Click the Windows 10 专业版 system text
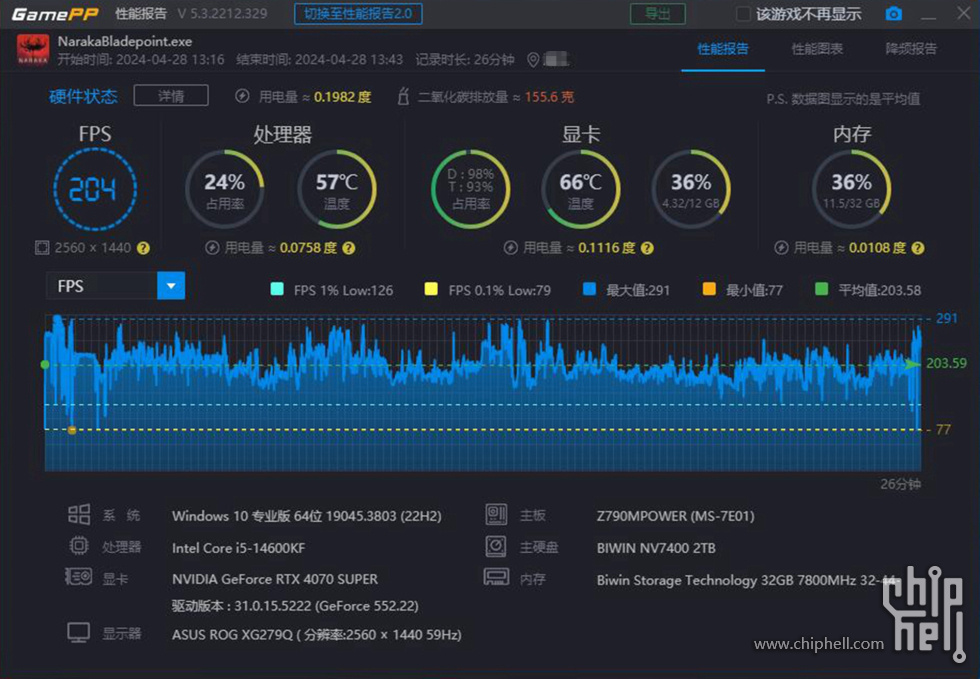Viewport: 980px width, 679px height. (307, 516)
